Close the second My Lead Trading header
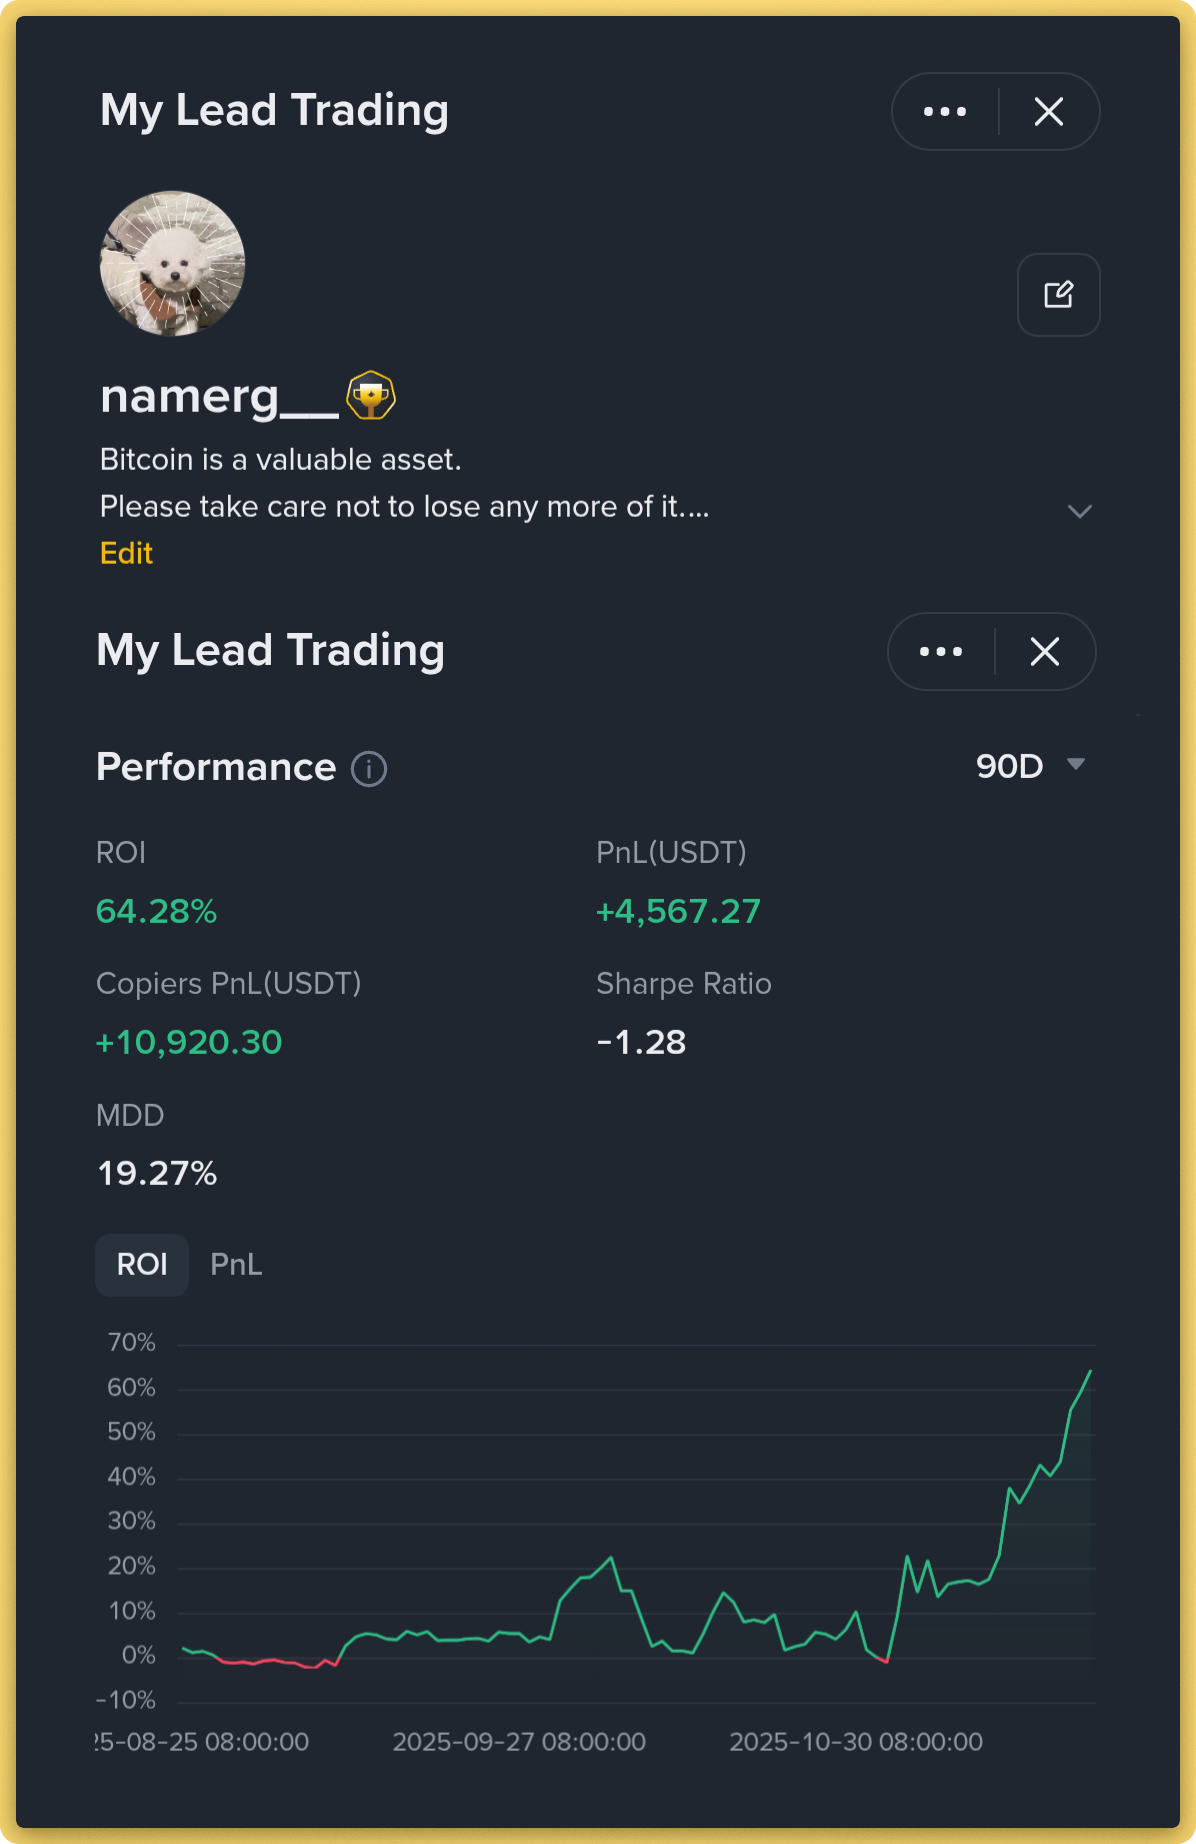Image resolution: width=1196 pixels, height=1844 pixels. [x=1044, y=652]
